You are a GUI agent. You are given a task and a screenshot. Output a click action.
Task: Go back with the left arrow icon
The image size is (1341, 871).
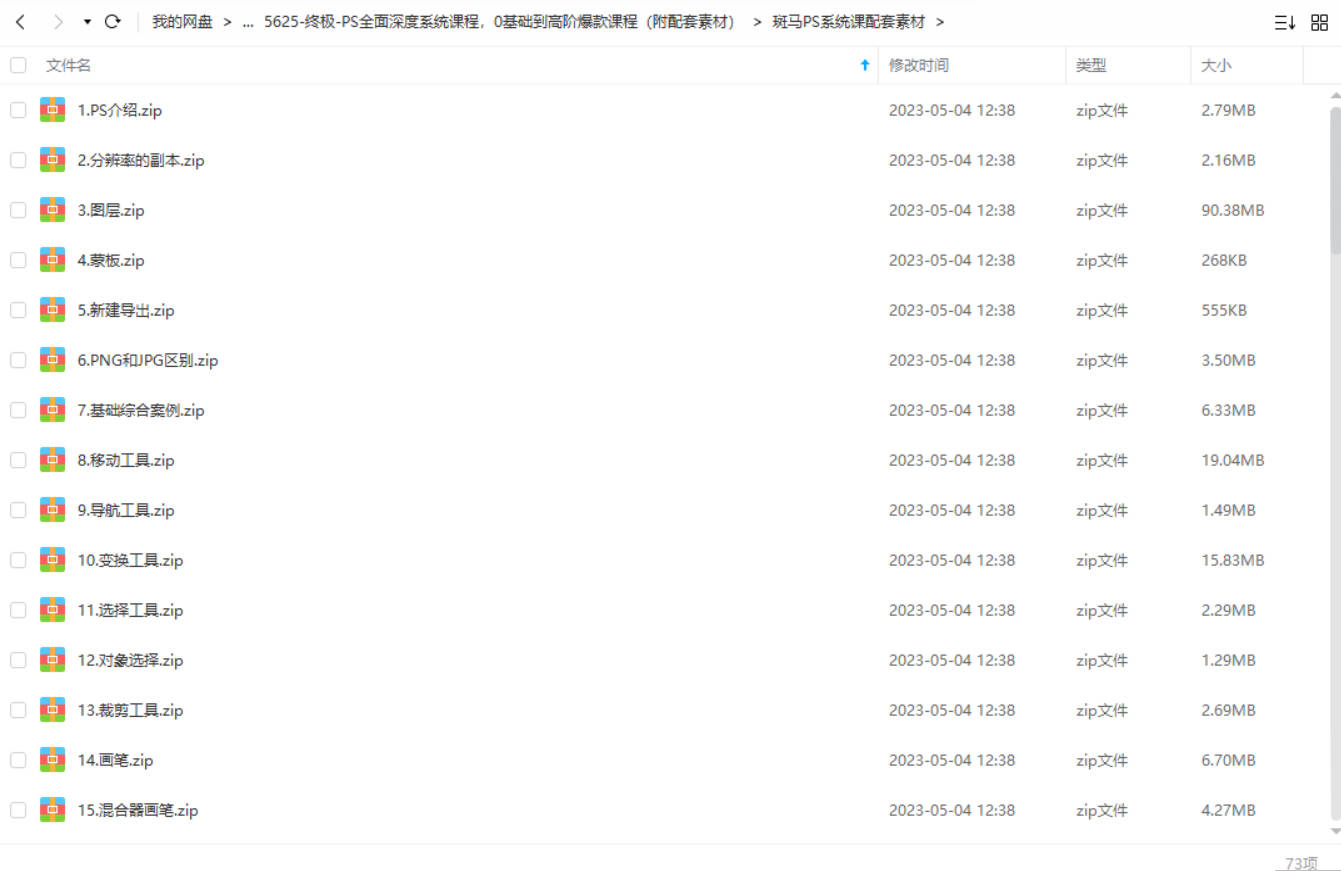(x=20, y=22)
